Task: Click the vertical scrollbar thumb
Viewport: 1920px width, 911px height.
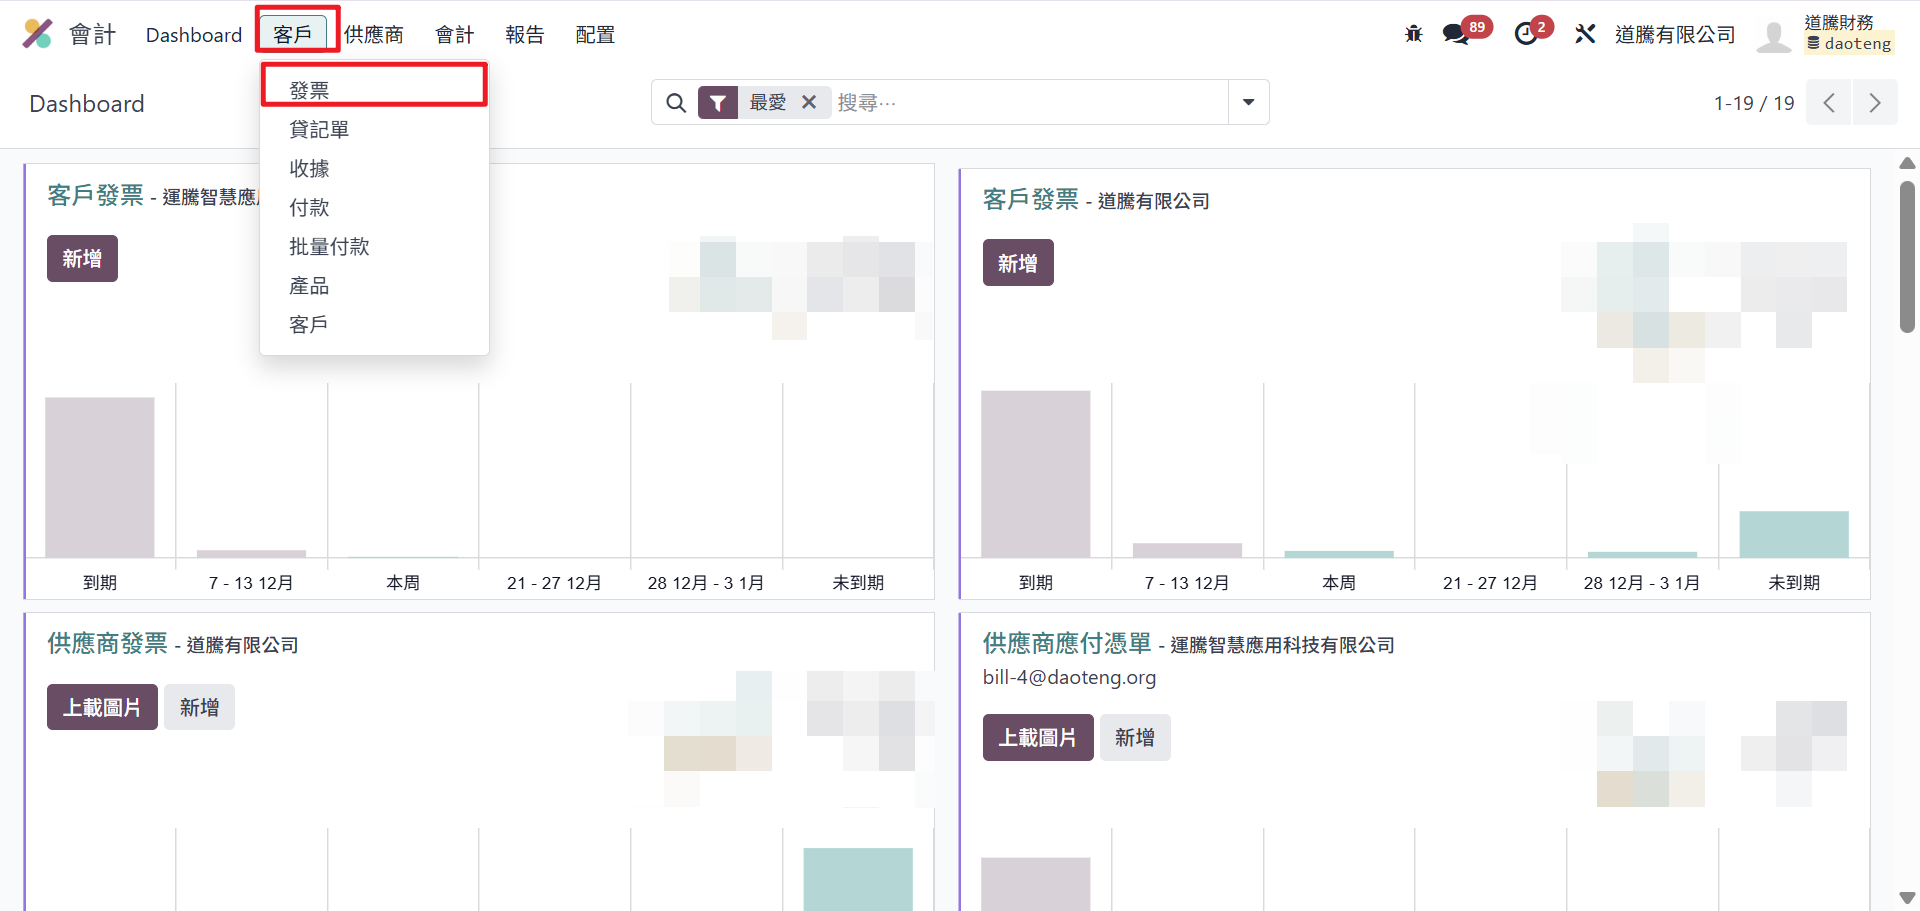Action: pos(1907,257)
